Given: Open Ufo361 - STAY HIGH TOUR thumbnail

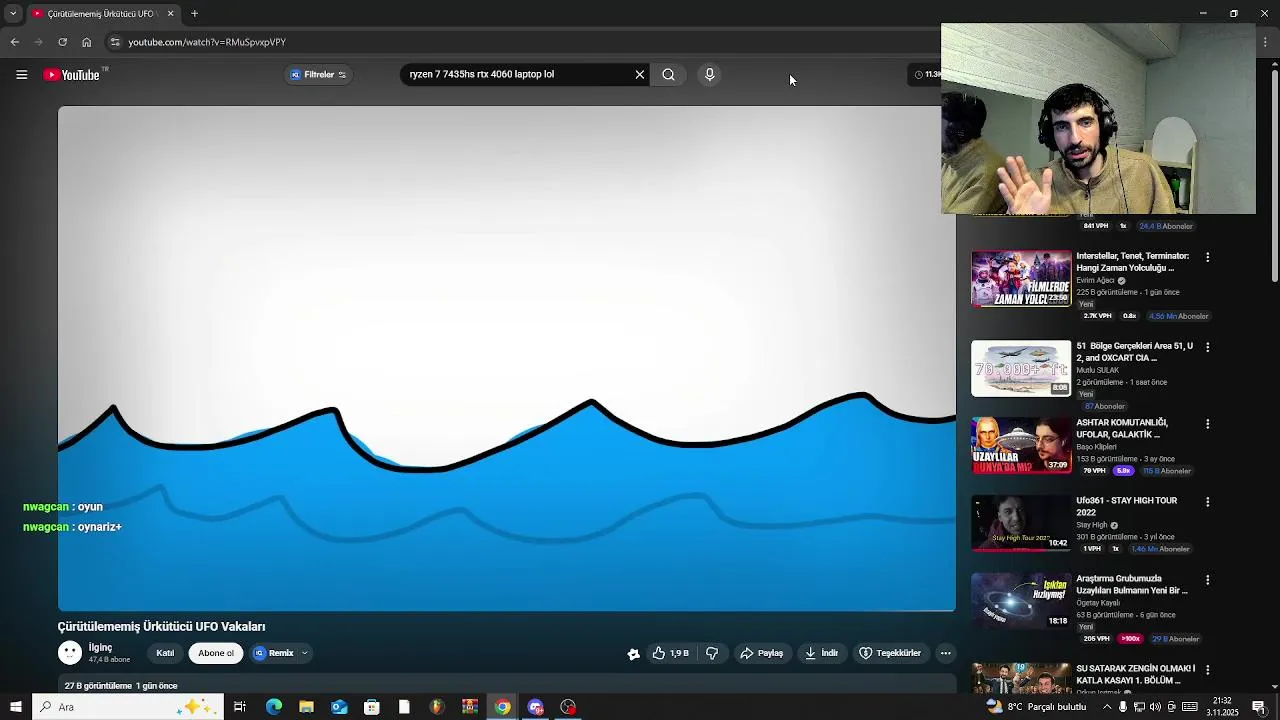Looking at the screenshot, I should (x=1021, y=523).
